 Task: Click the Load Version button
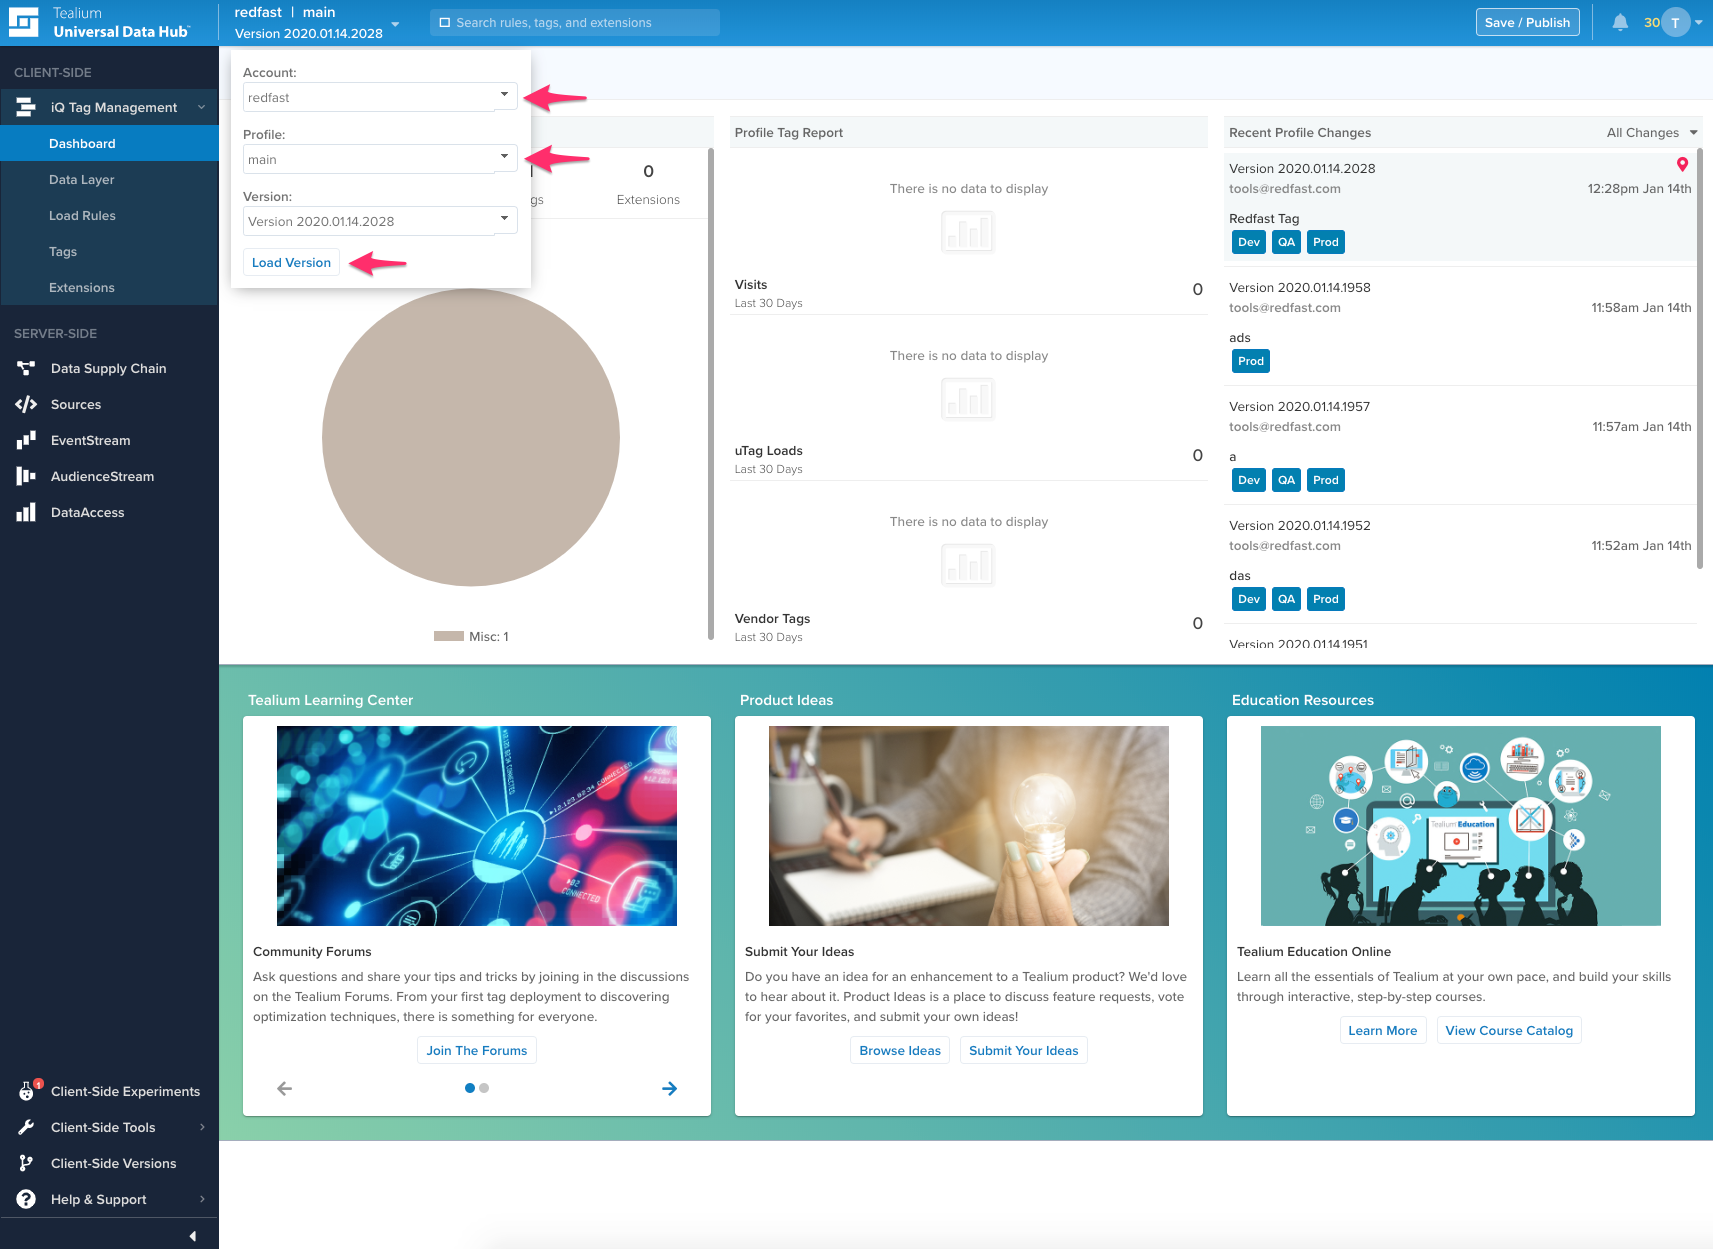click(291, 262)
